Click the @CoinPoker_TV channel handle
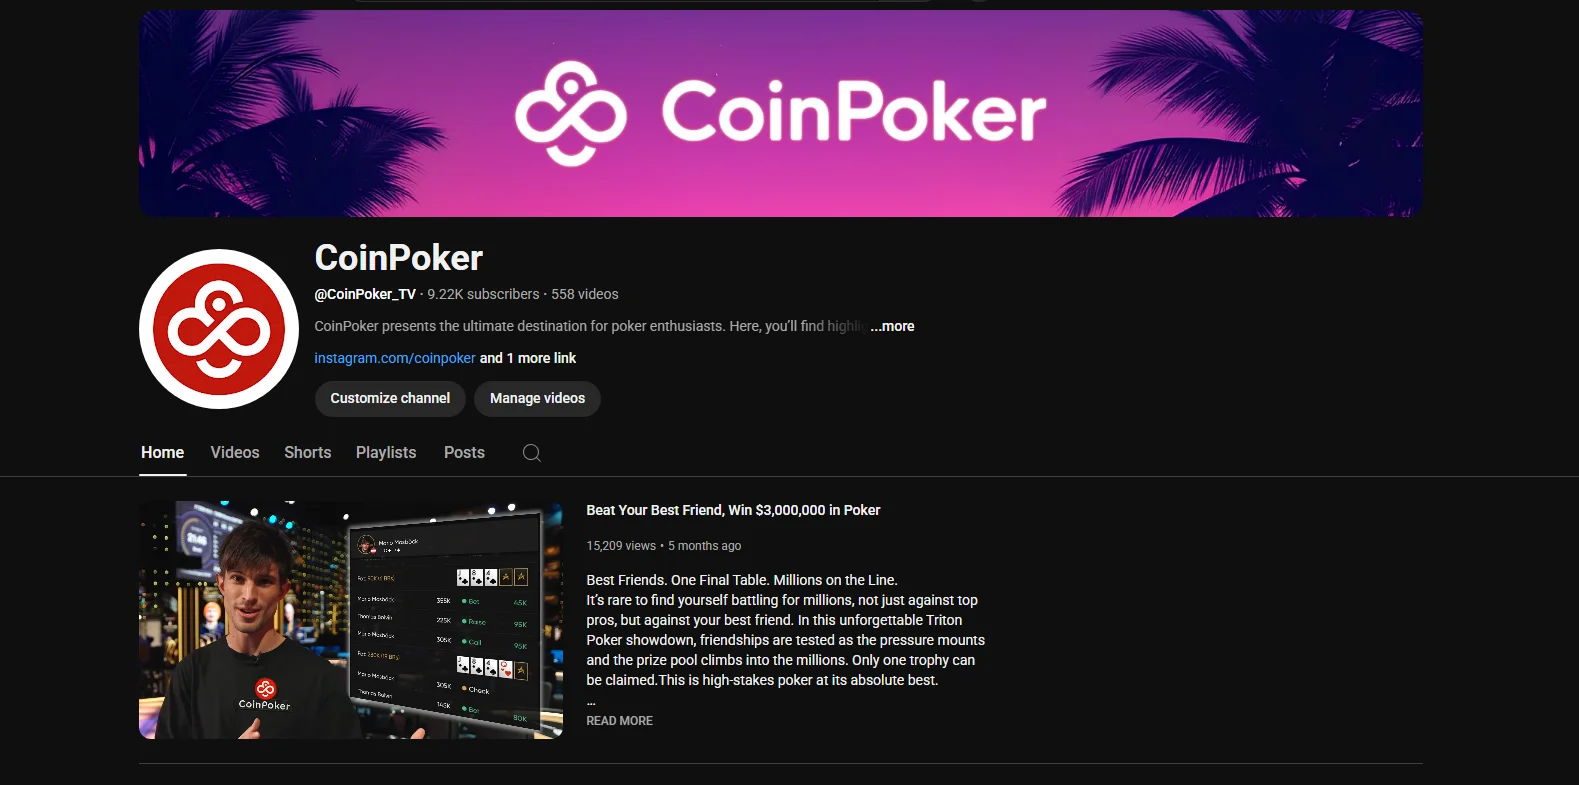This screenshot has height=785, width=1579. (365, 294)
